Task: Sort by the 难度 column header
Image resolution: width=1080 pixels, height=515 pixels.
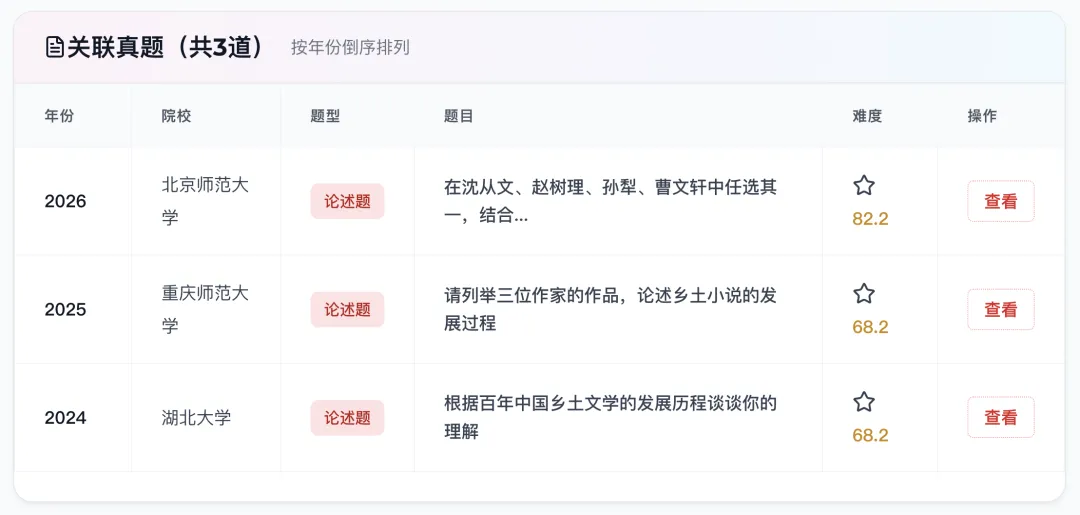Action: 867,116
